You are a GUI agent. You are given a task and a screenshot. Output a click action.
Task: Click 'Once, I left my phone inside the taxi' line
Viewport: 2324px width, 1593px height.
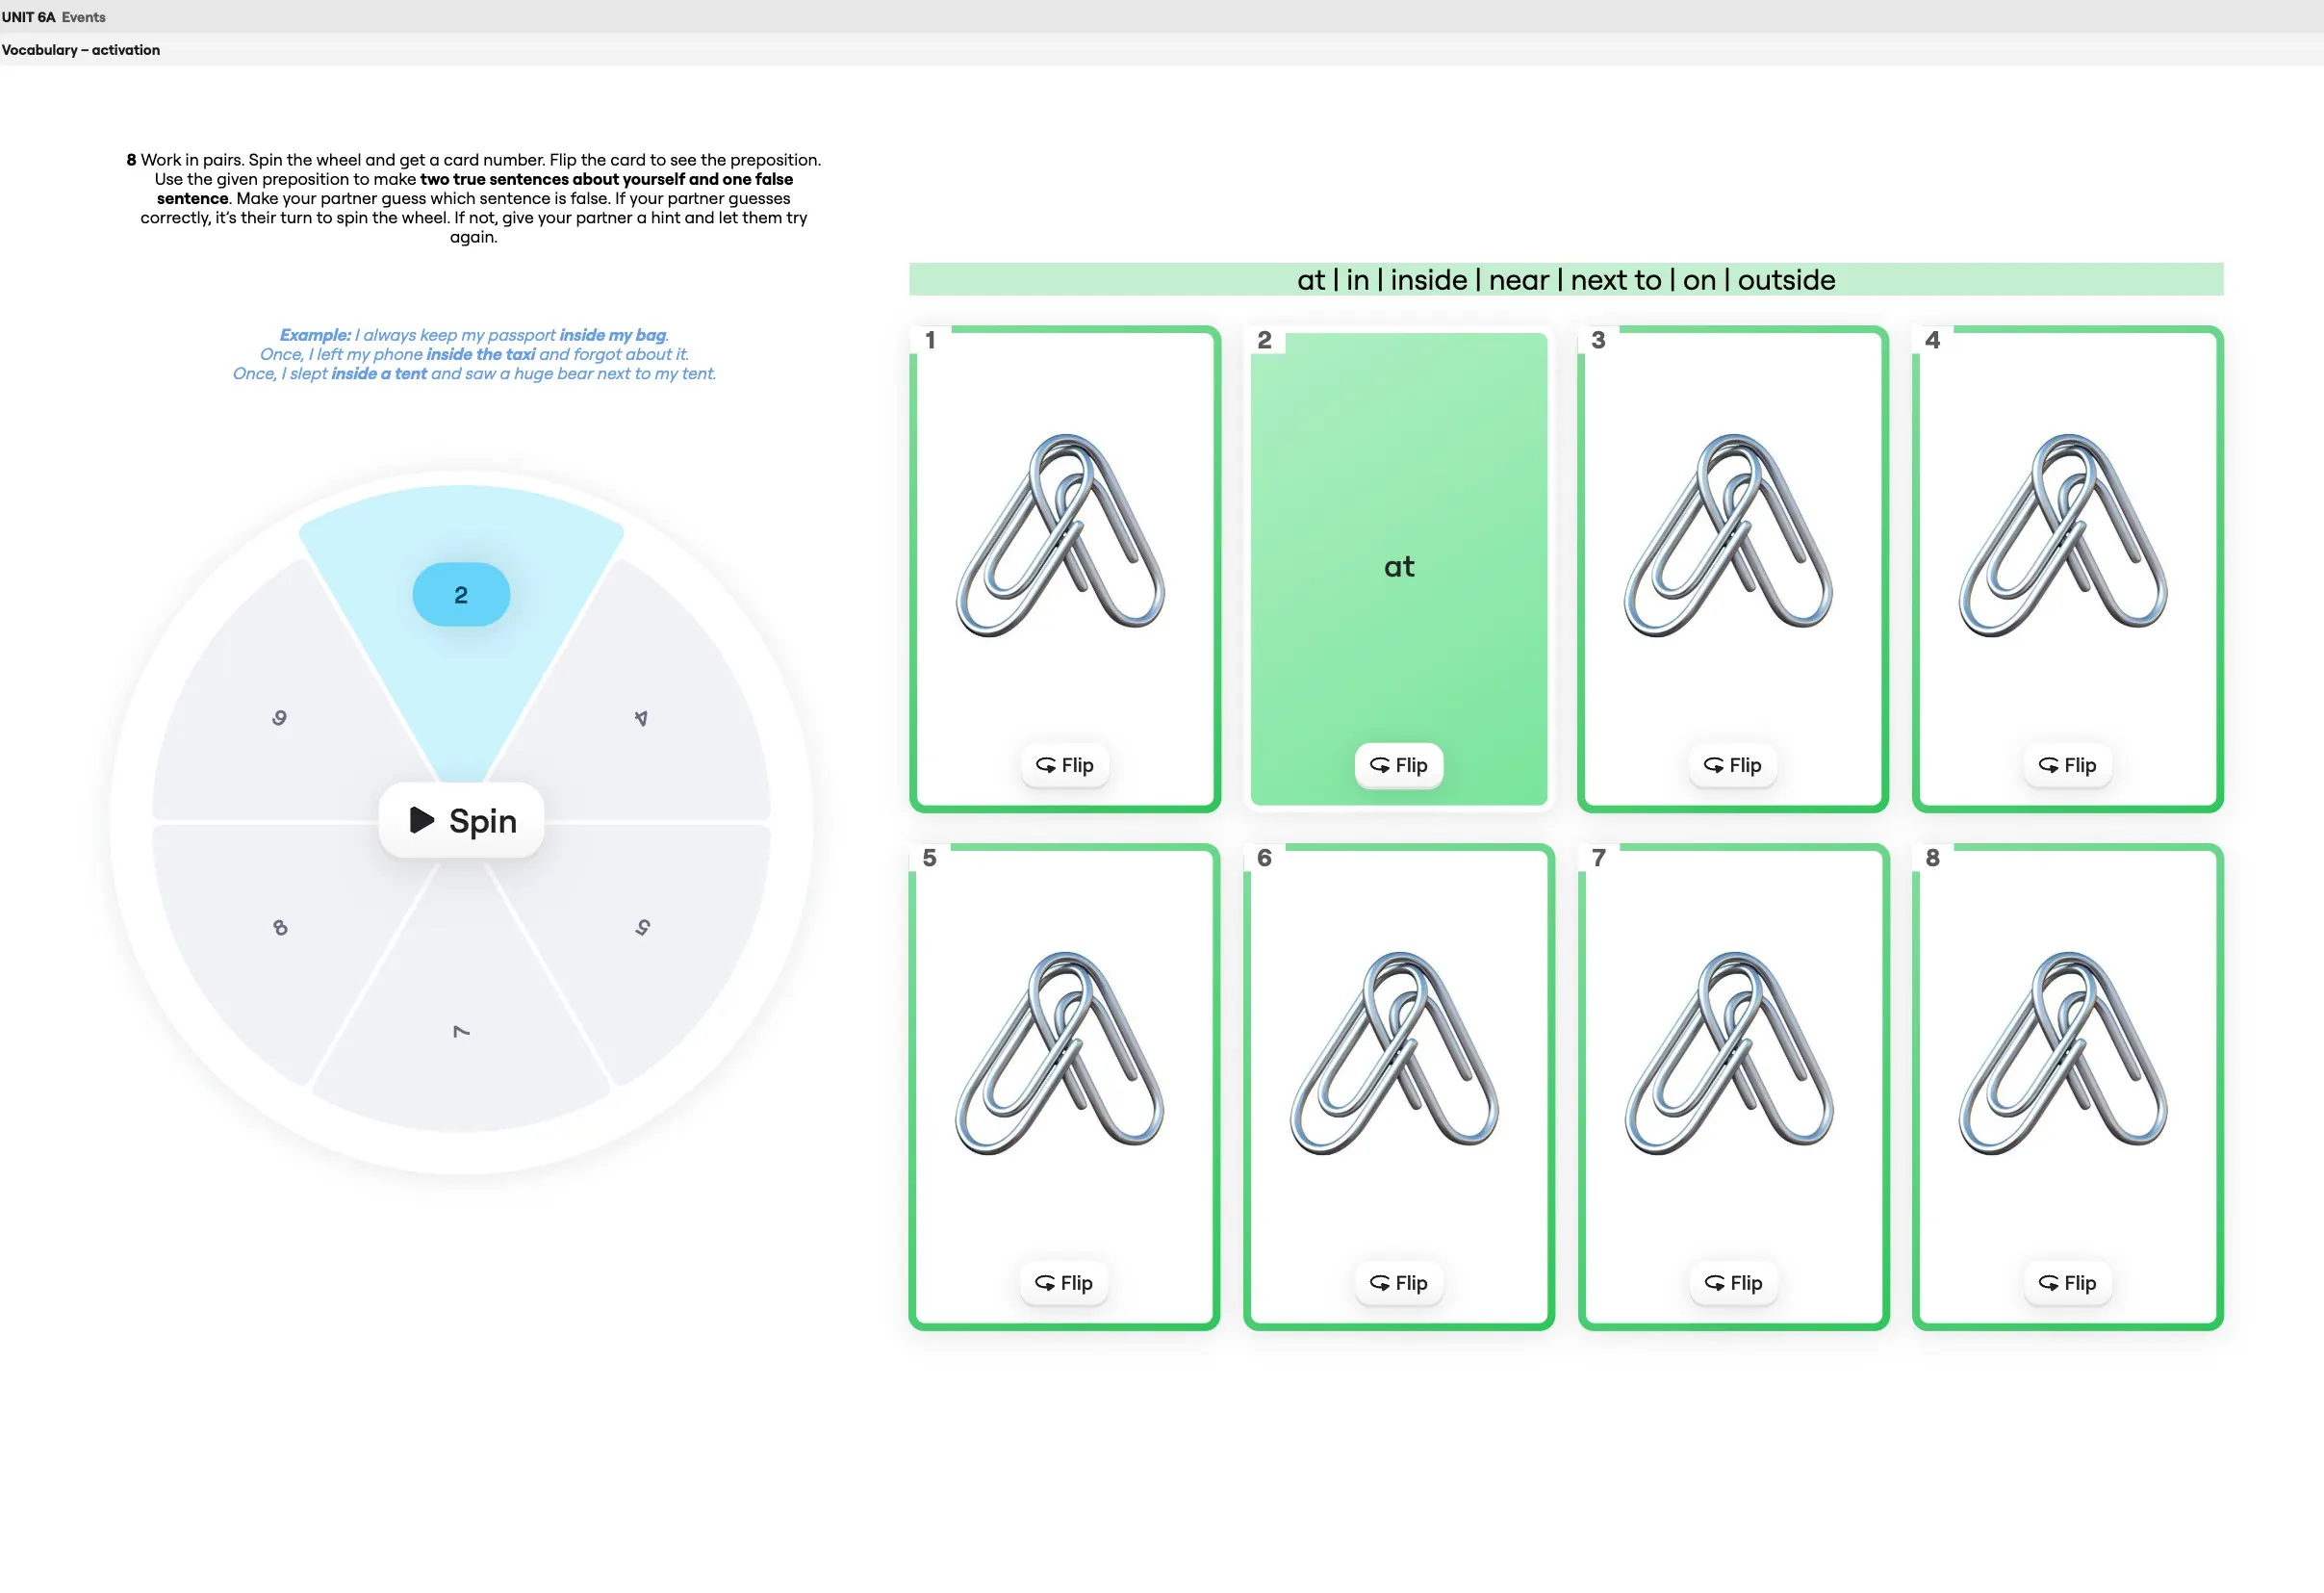[474, 354]
